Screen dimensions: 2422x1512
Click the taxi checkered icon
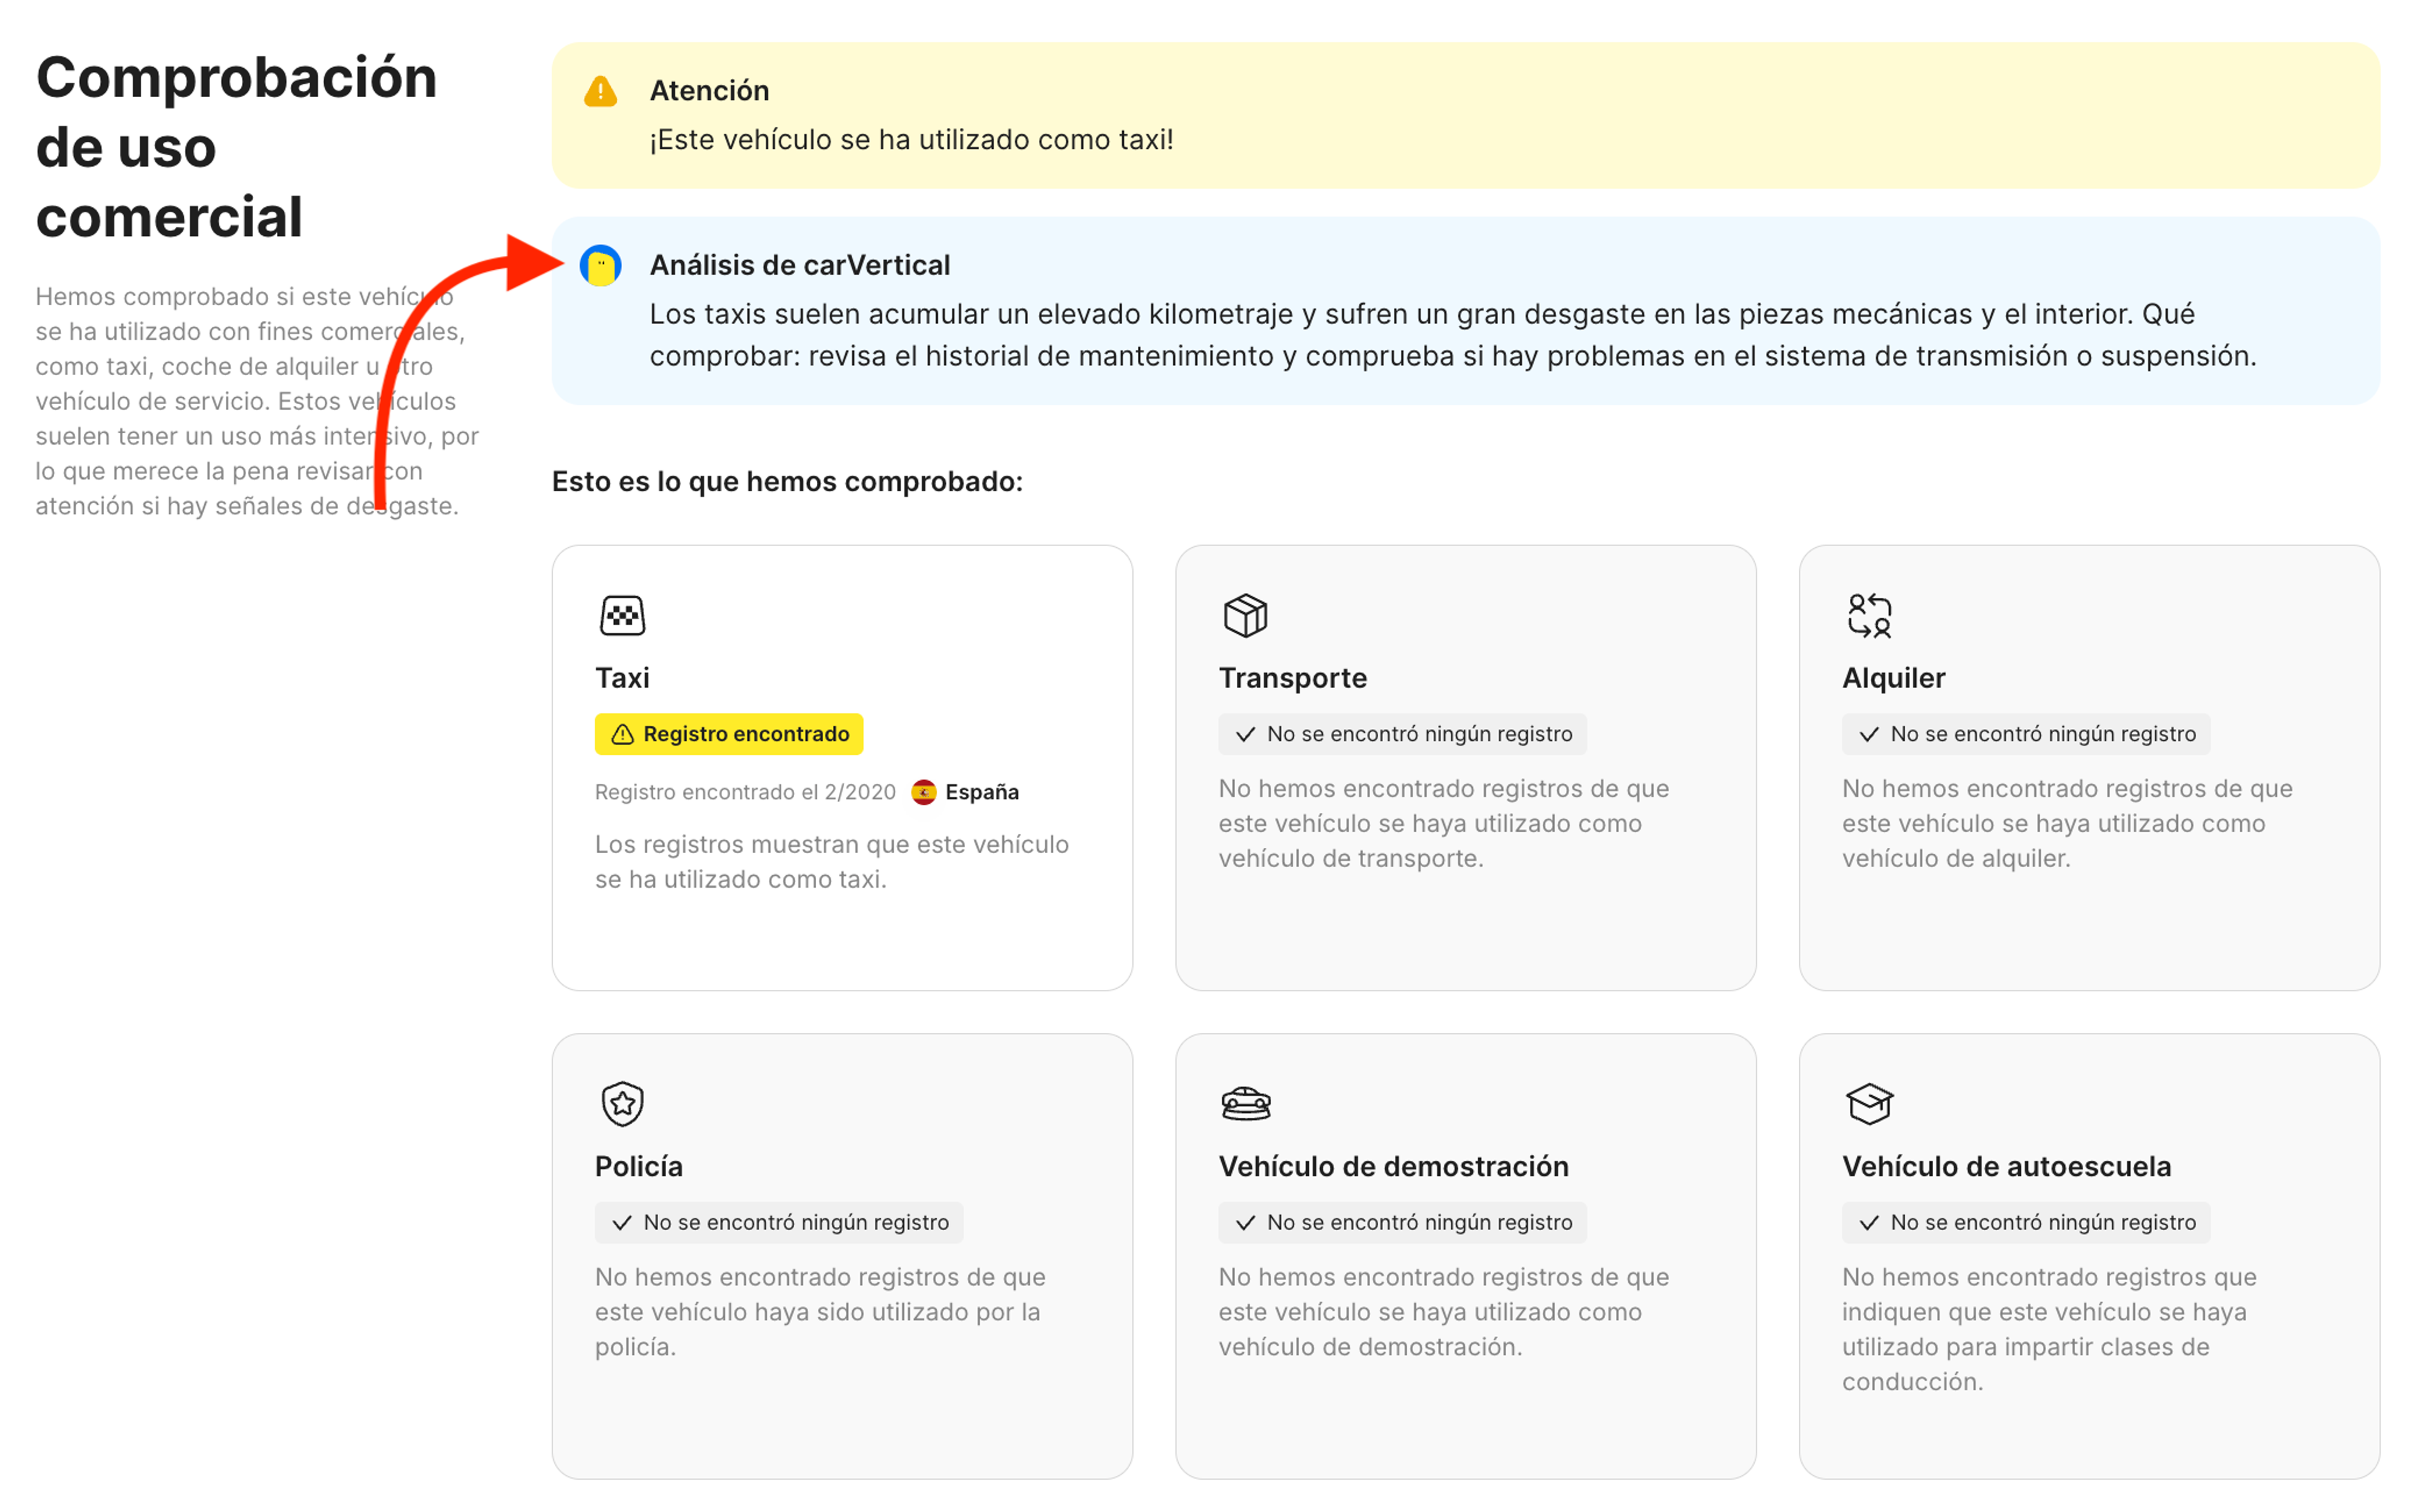[x=622, y=615]
